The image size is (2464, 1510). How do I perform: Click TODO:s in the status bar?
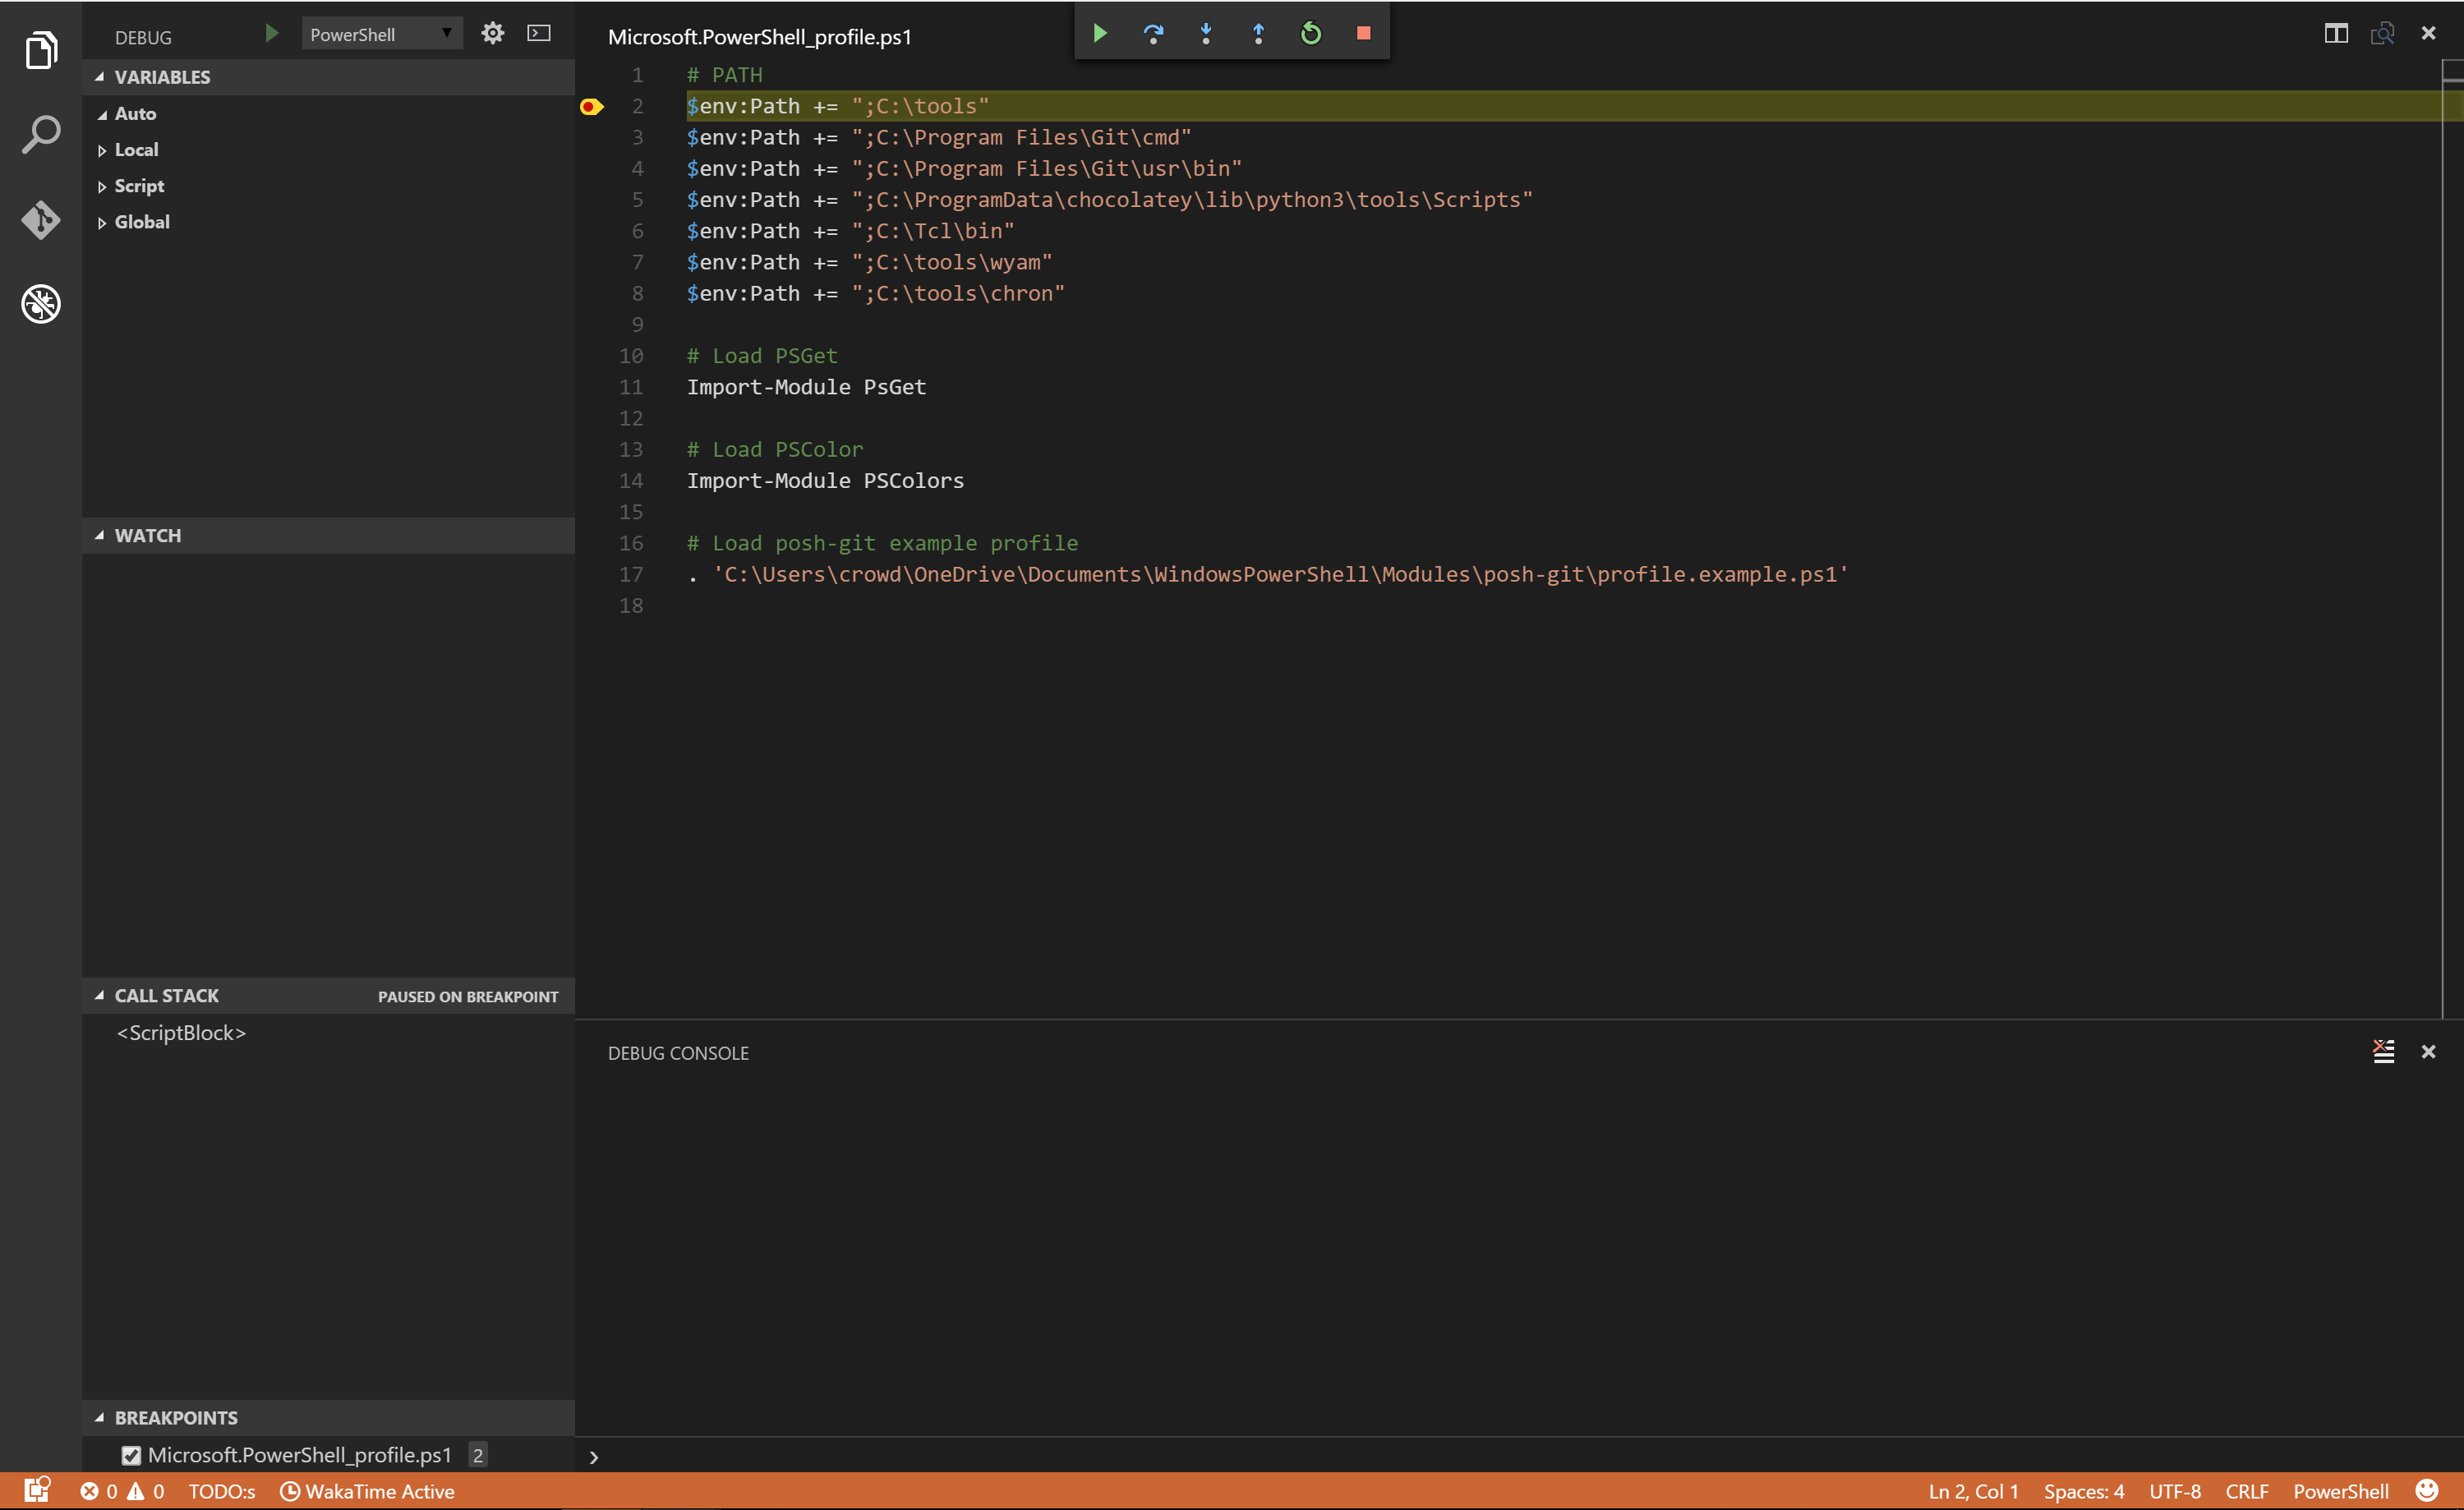(222, 1491)
